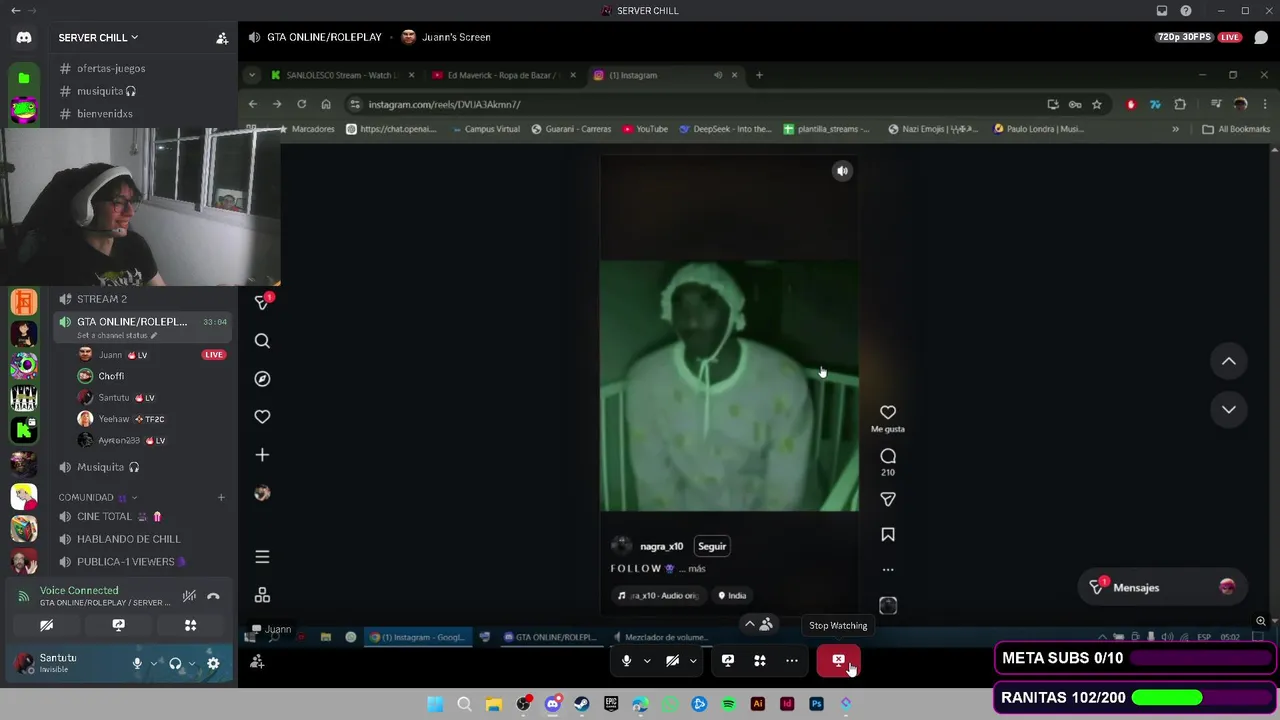The height and width of the screenshot is (720, 1280).
Task: Share your screen from the voice panel
Action: pyautogui.click(x=118, y=626)
